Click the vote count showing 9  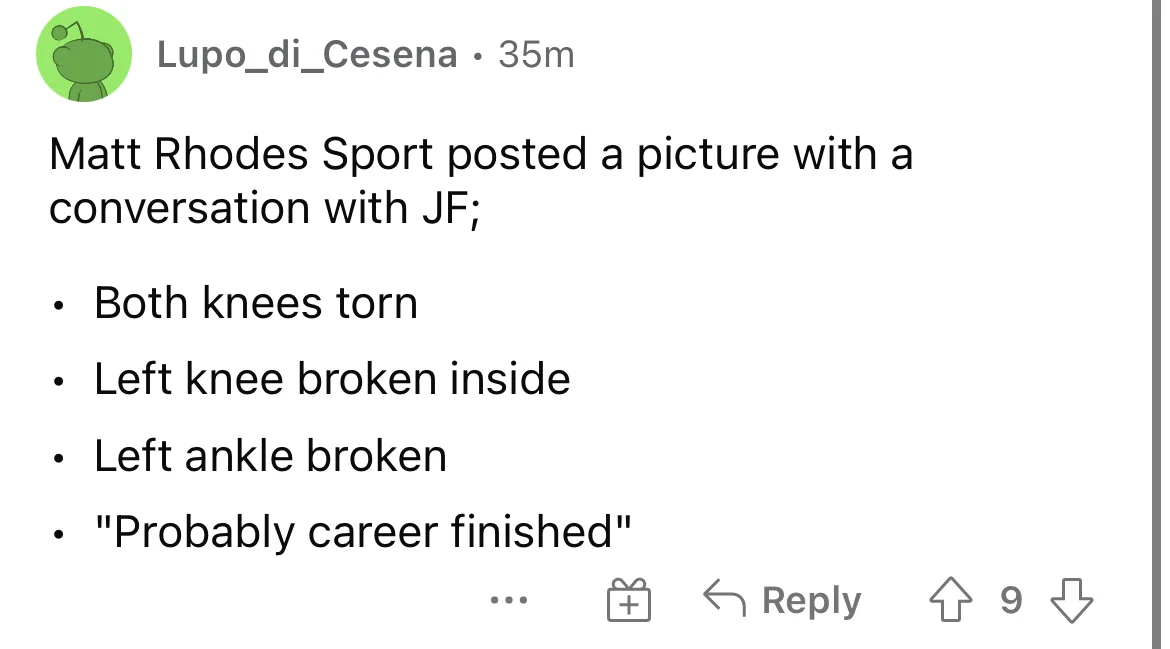pos(1012,600)
